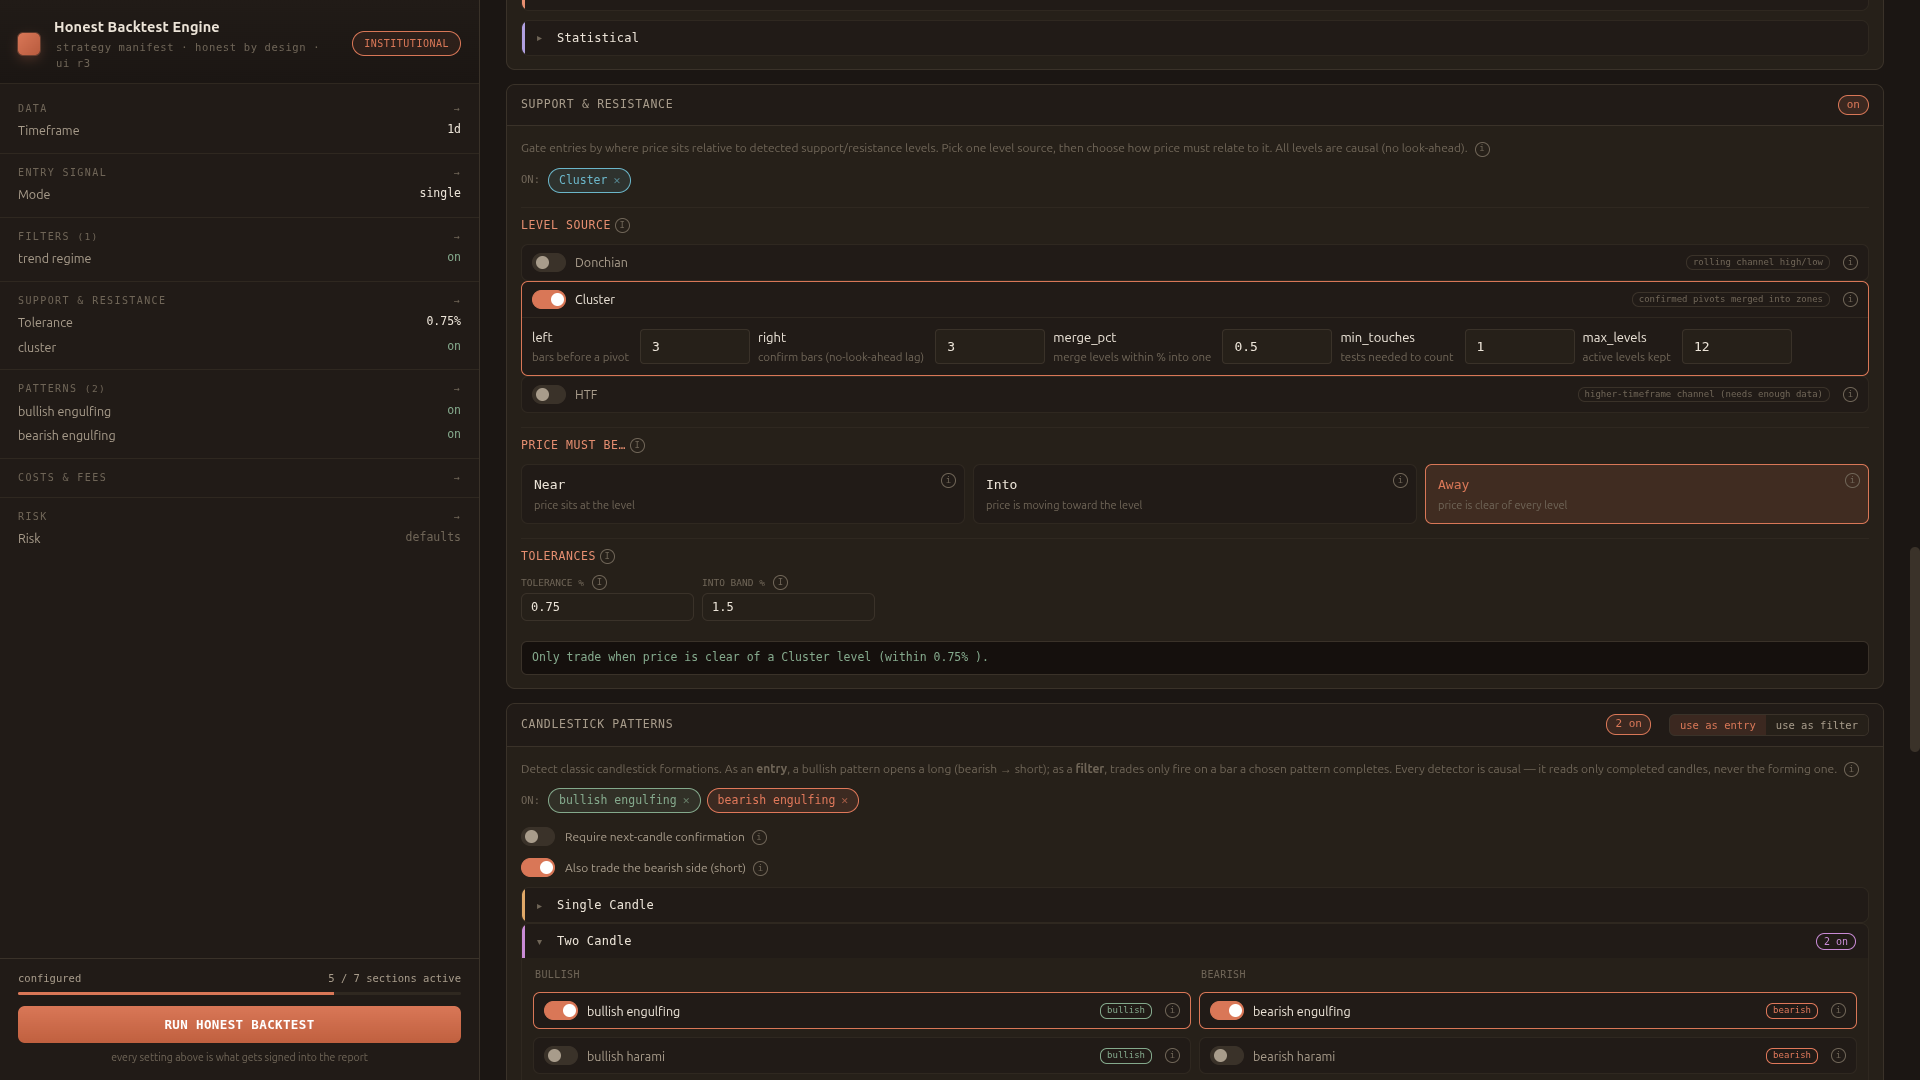Go to Risk section arrow
The width and height of the screenshot is (1920, 1080).
(456, 517)
